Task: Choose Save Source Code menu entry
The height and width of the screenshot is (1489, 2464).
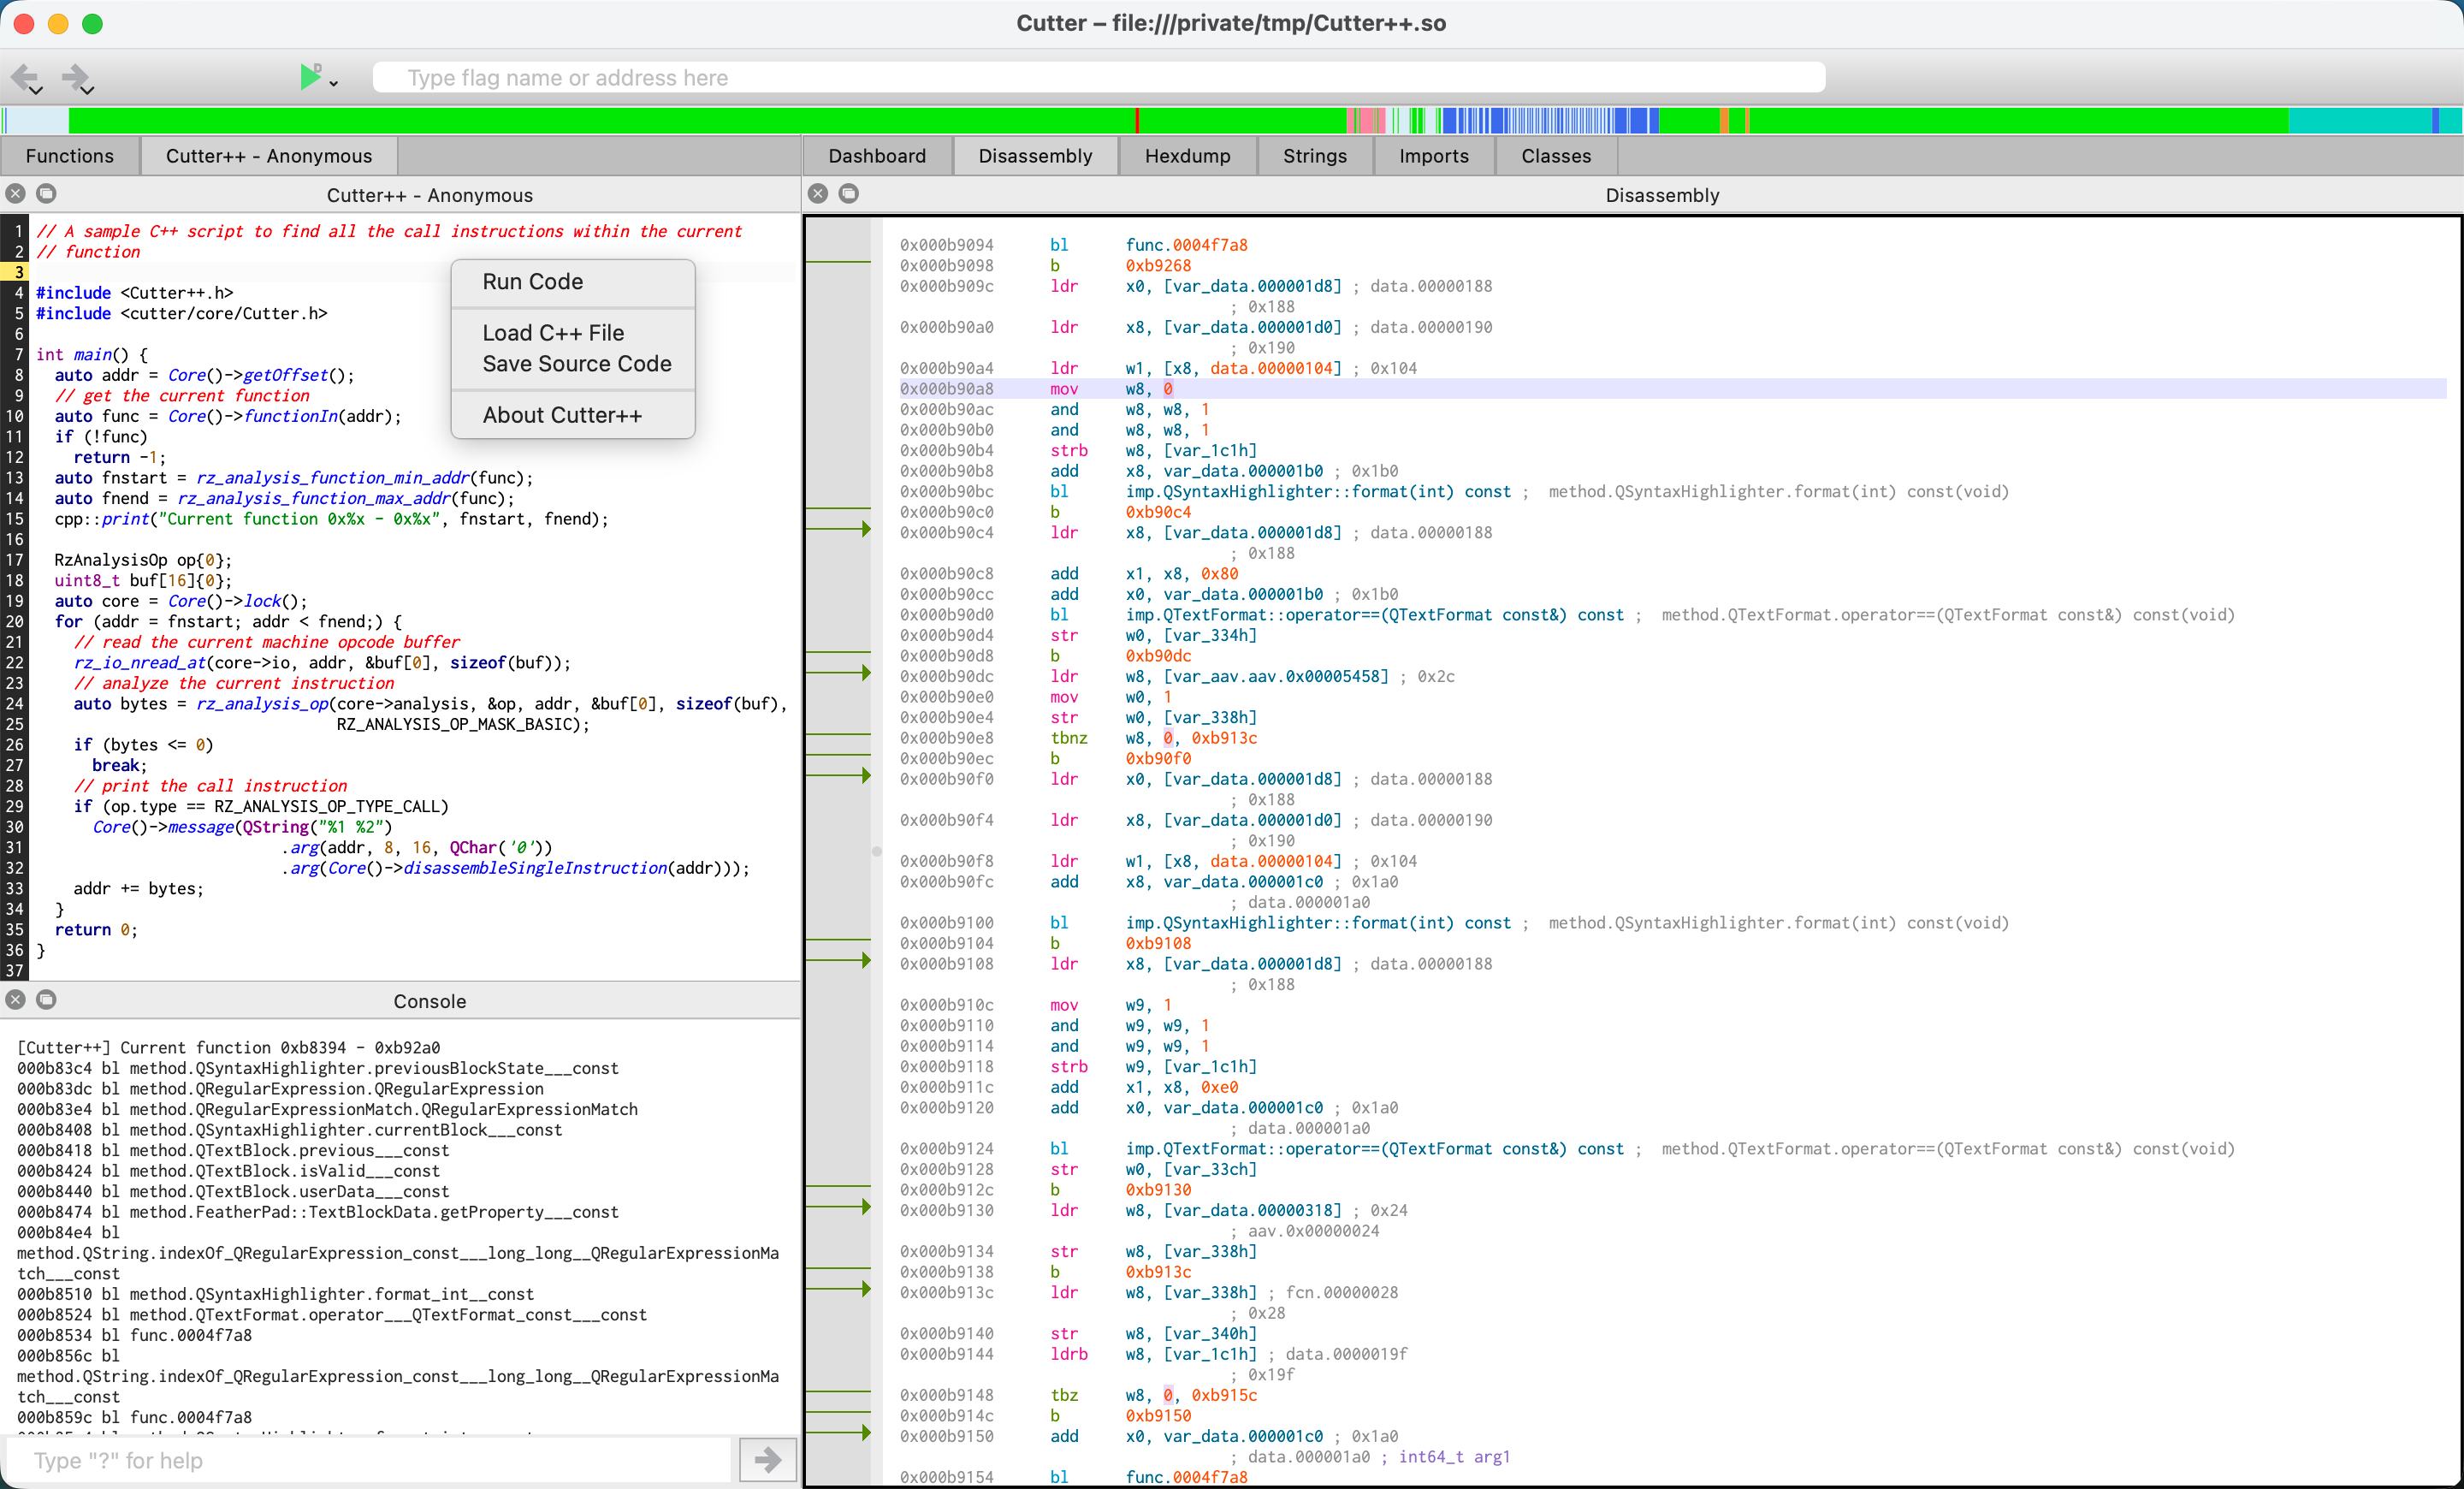Action: pyautogui.click(x=573, y=364)
